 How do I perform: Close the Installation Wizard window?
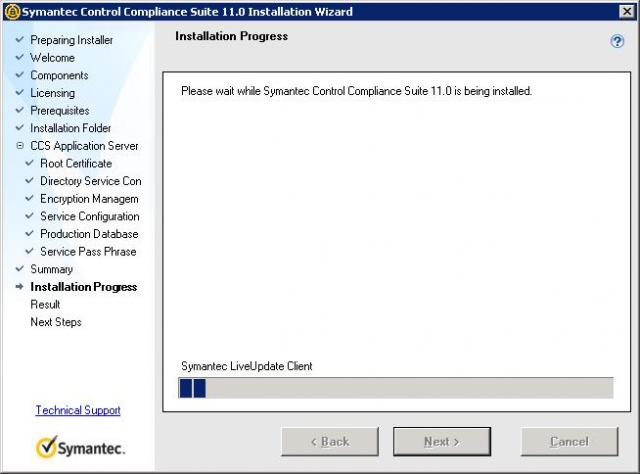[x=626, y=11]
